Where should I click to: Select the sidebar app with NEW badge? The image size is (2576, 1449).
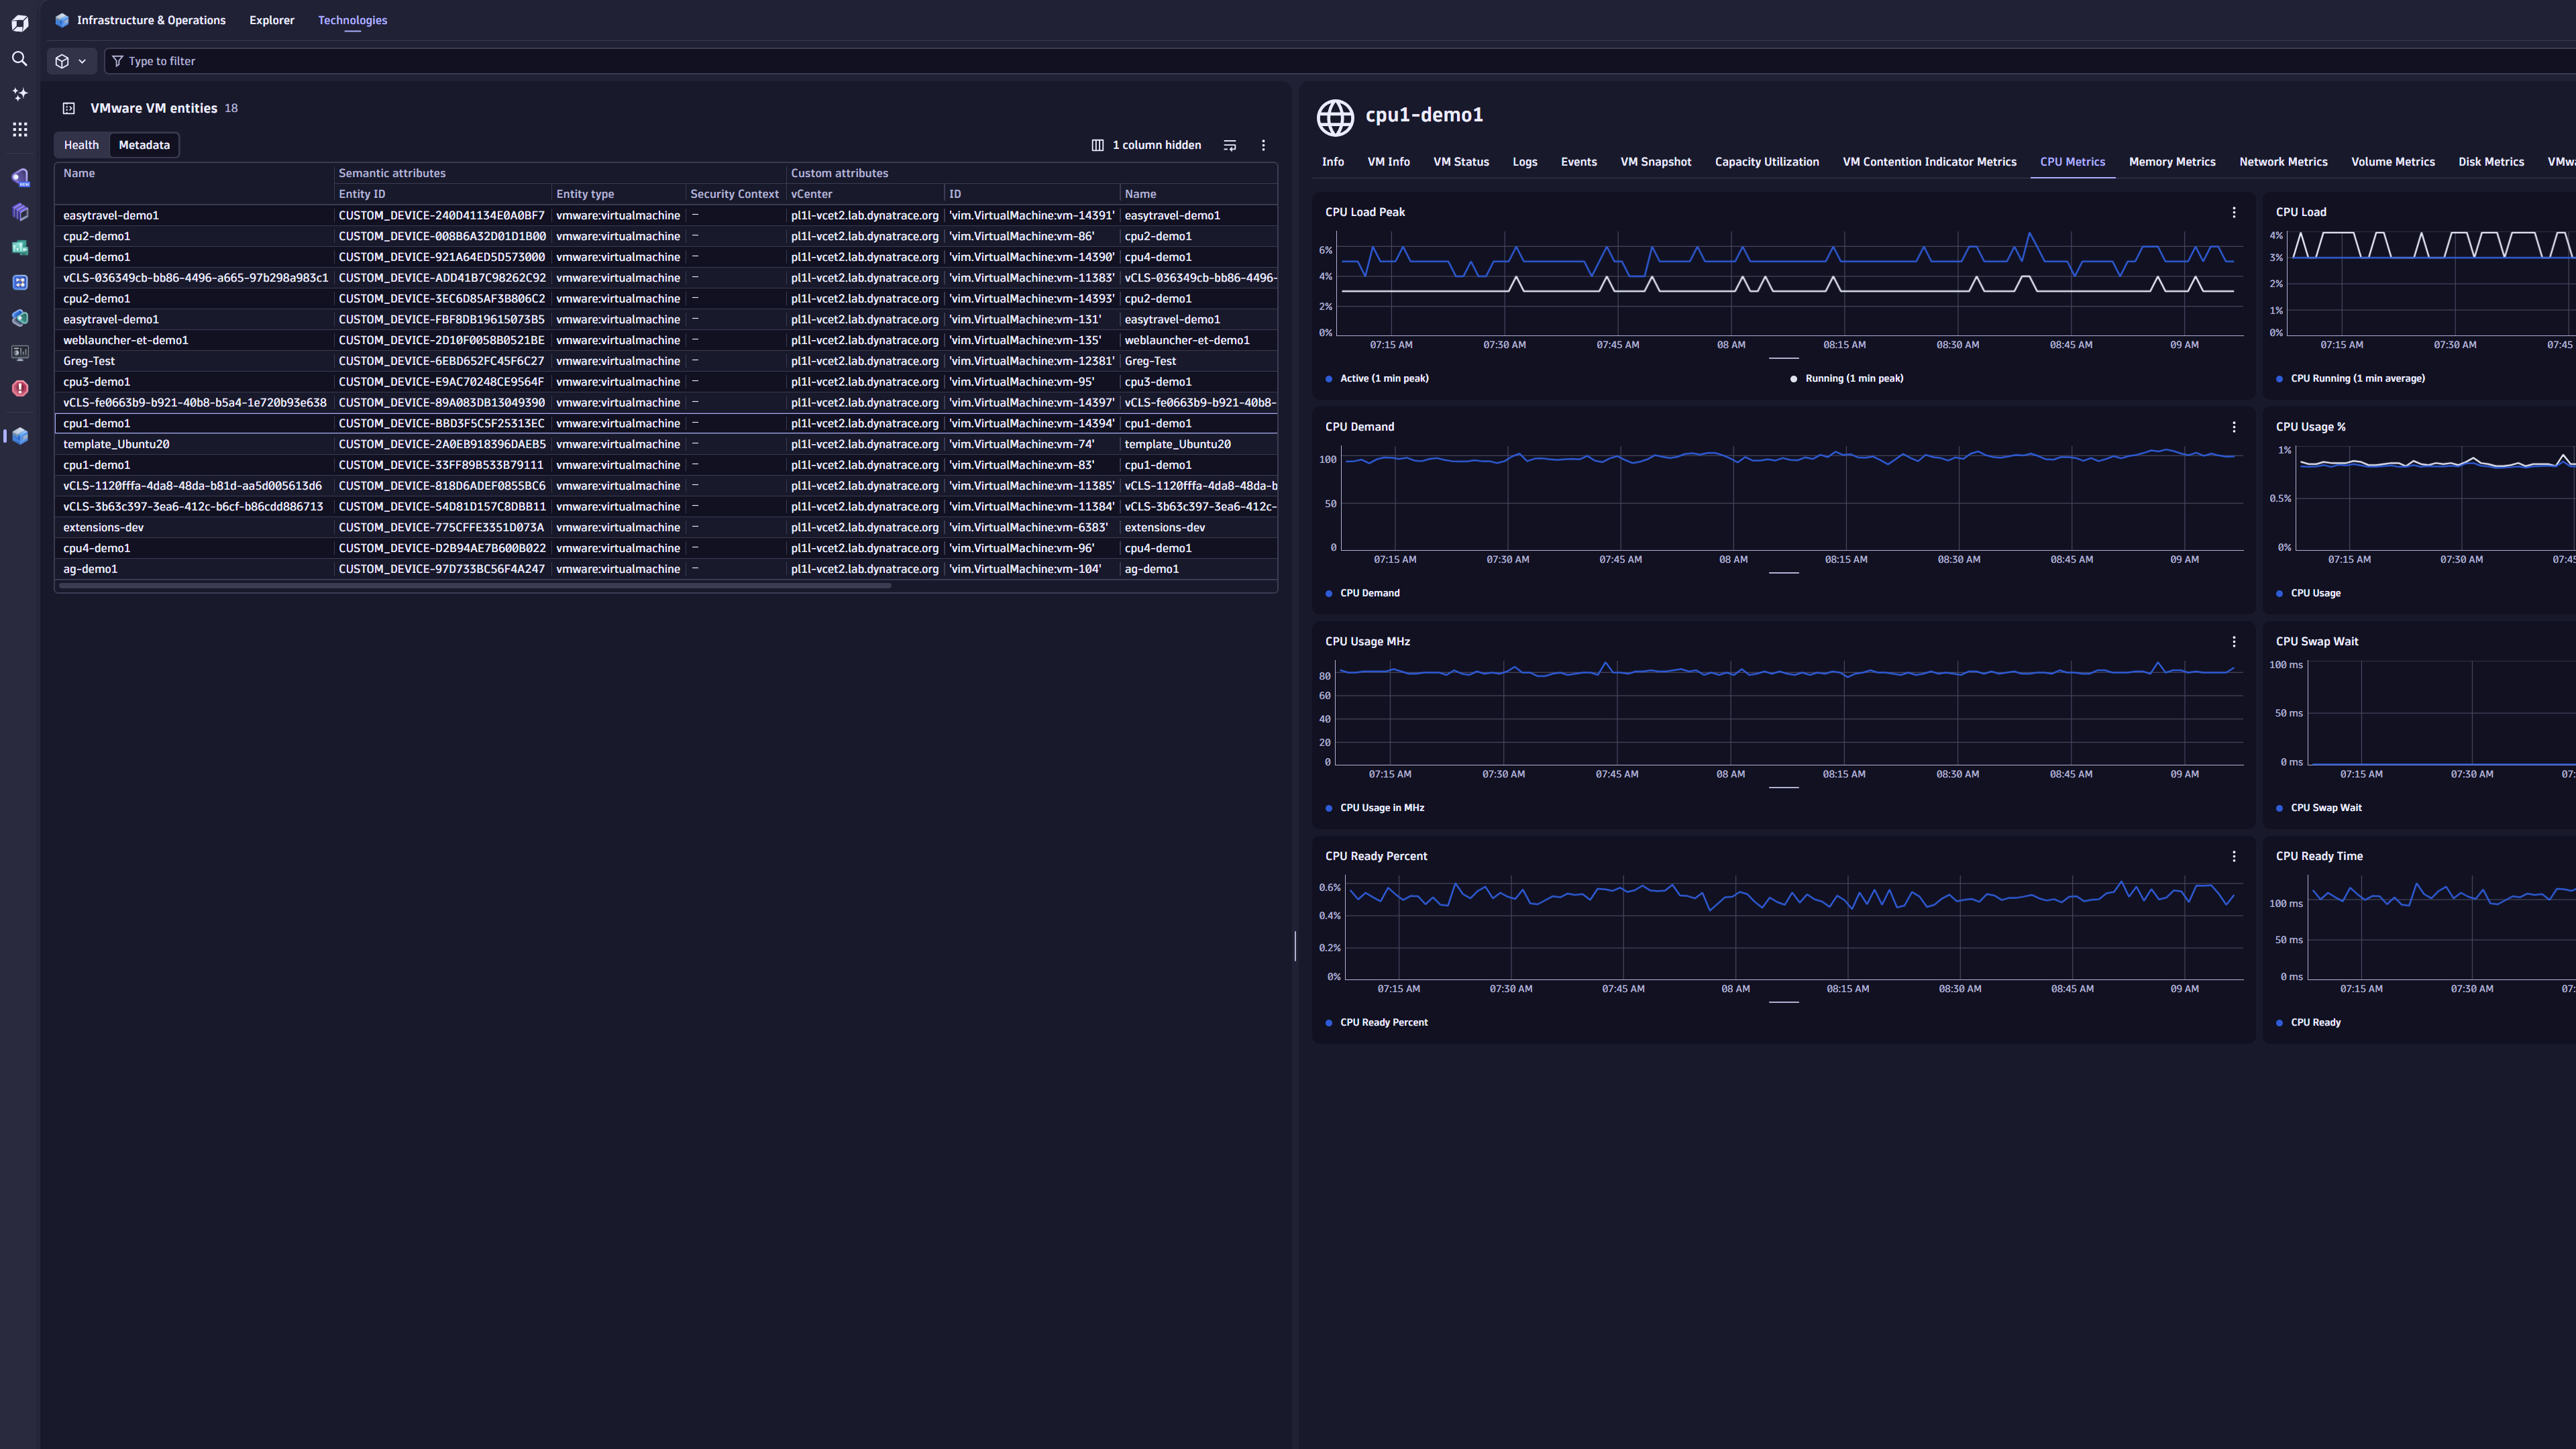point(19,177)
